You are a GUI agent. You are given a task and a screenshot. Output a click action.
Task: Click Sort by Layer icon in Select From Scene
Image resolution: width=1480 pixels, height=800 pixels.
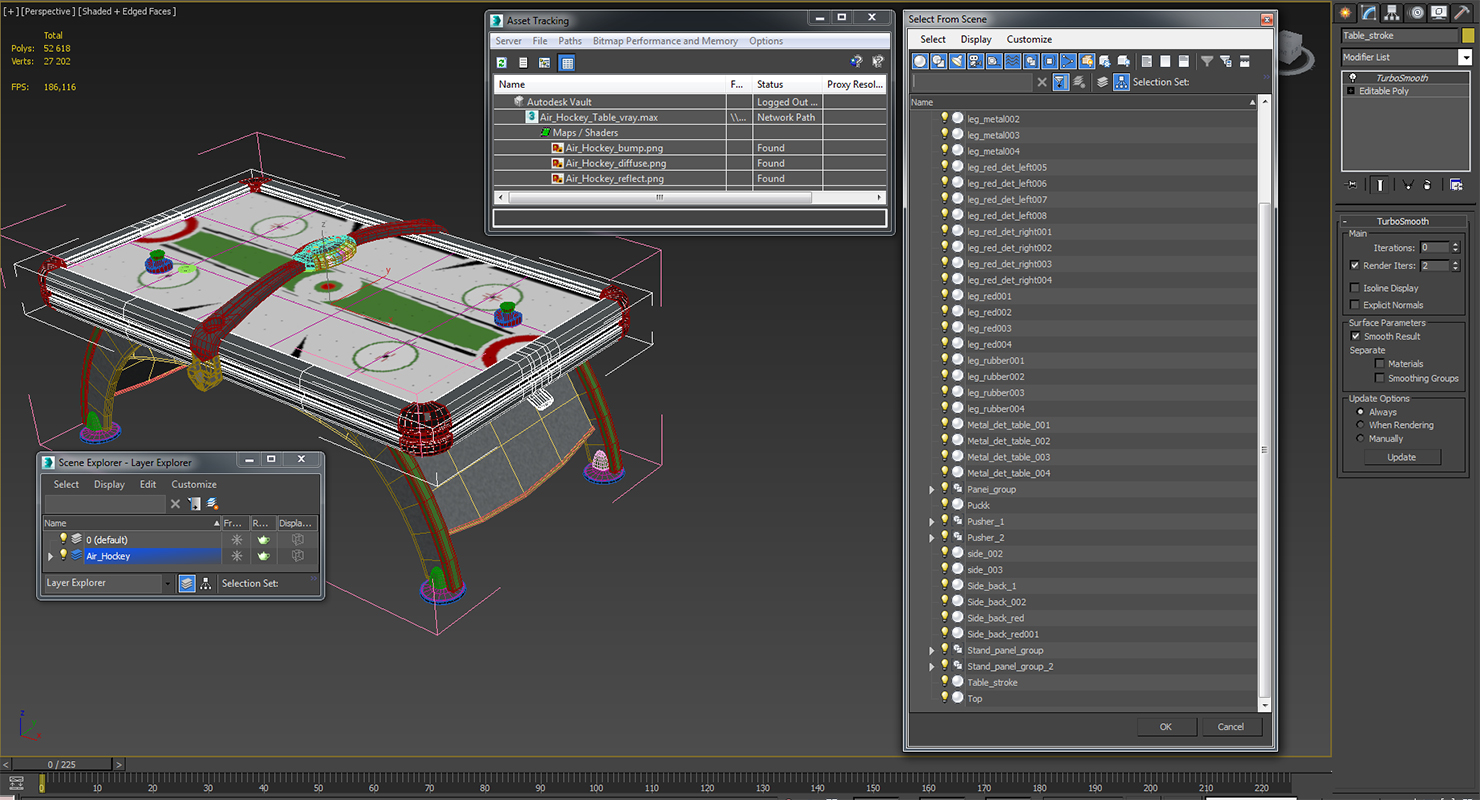coord(1102,82)
